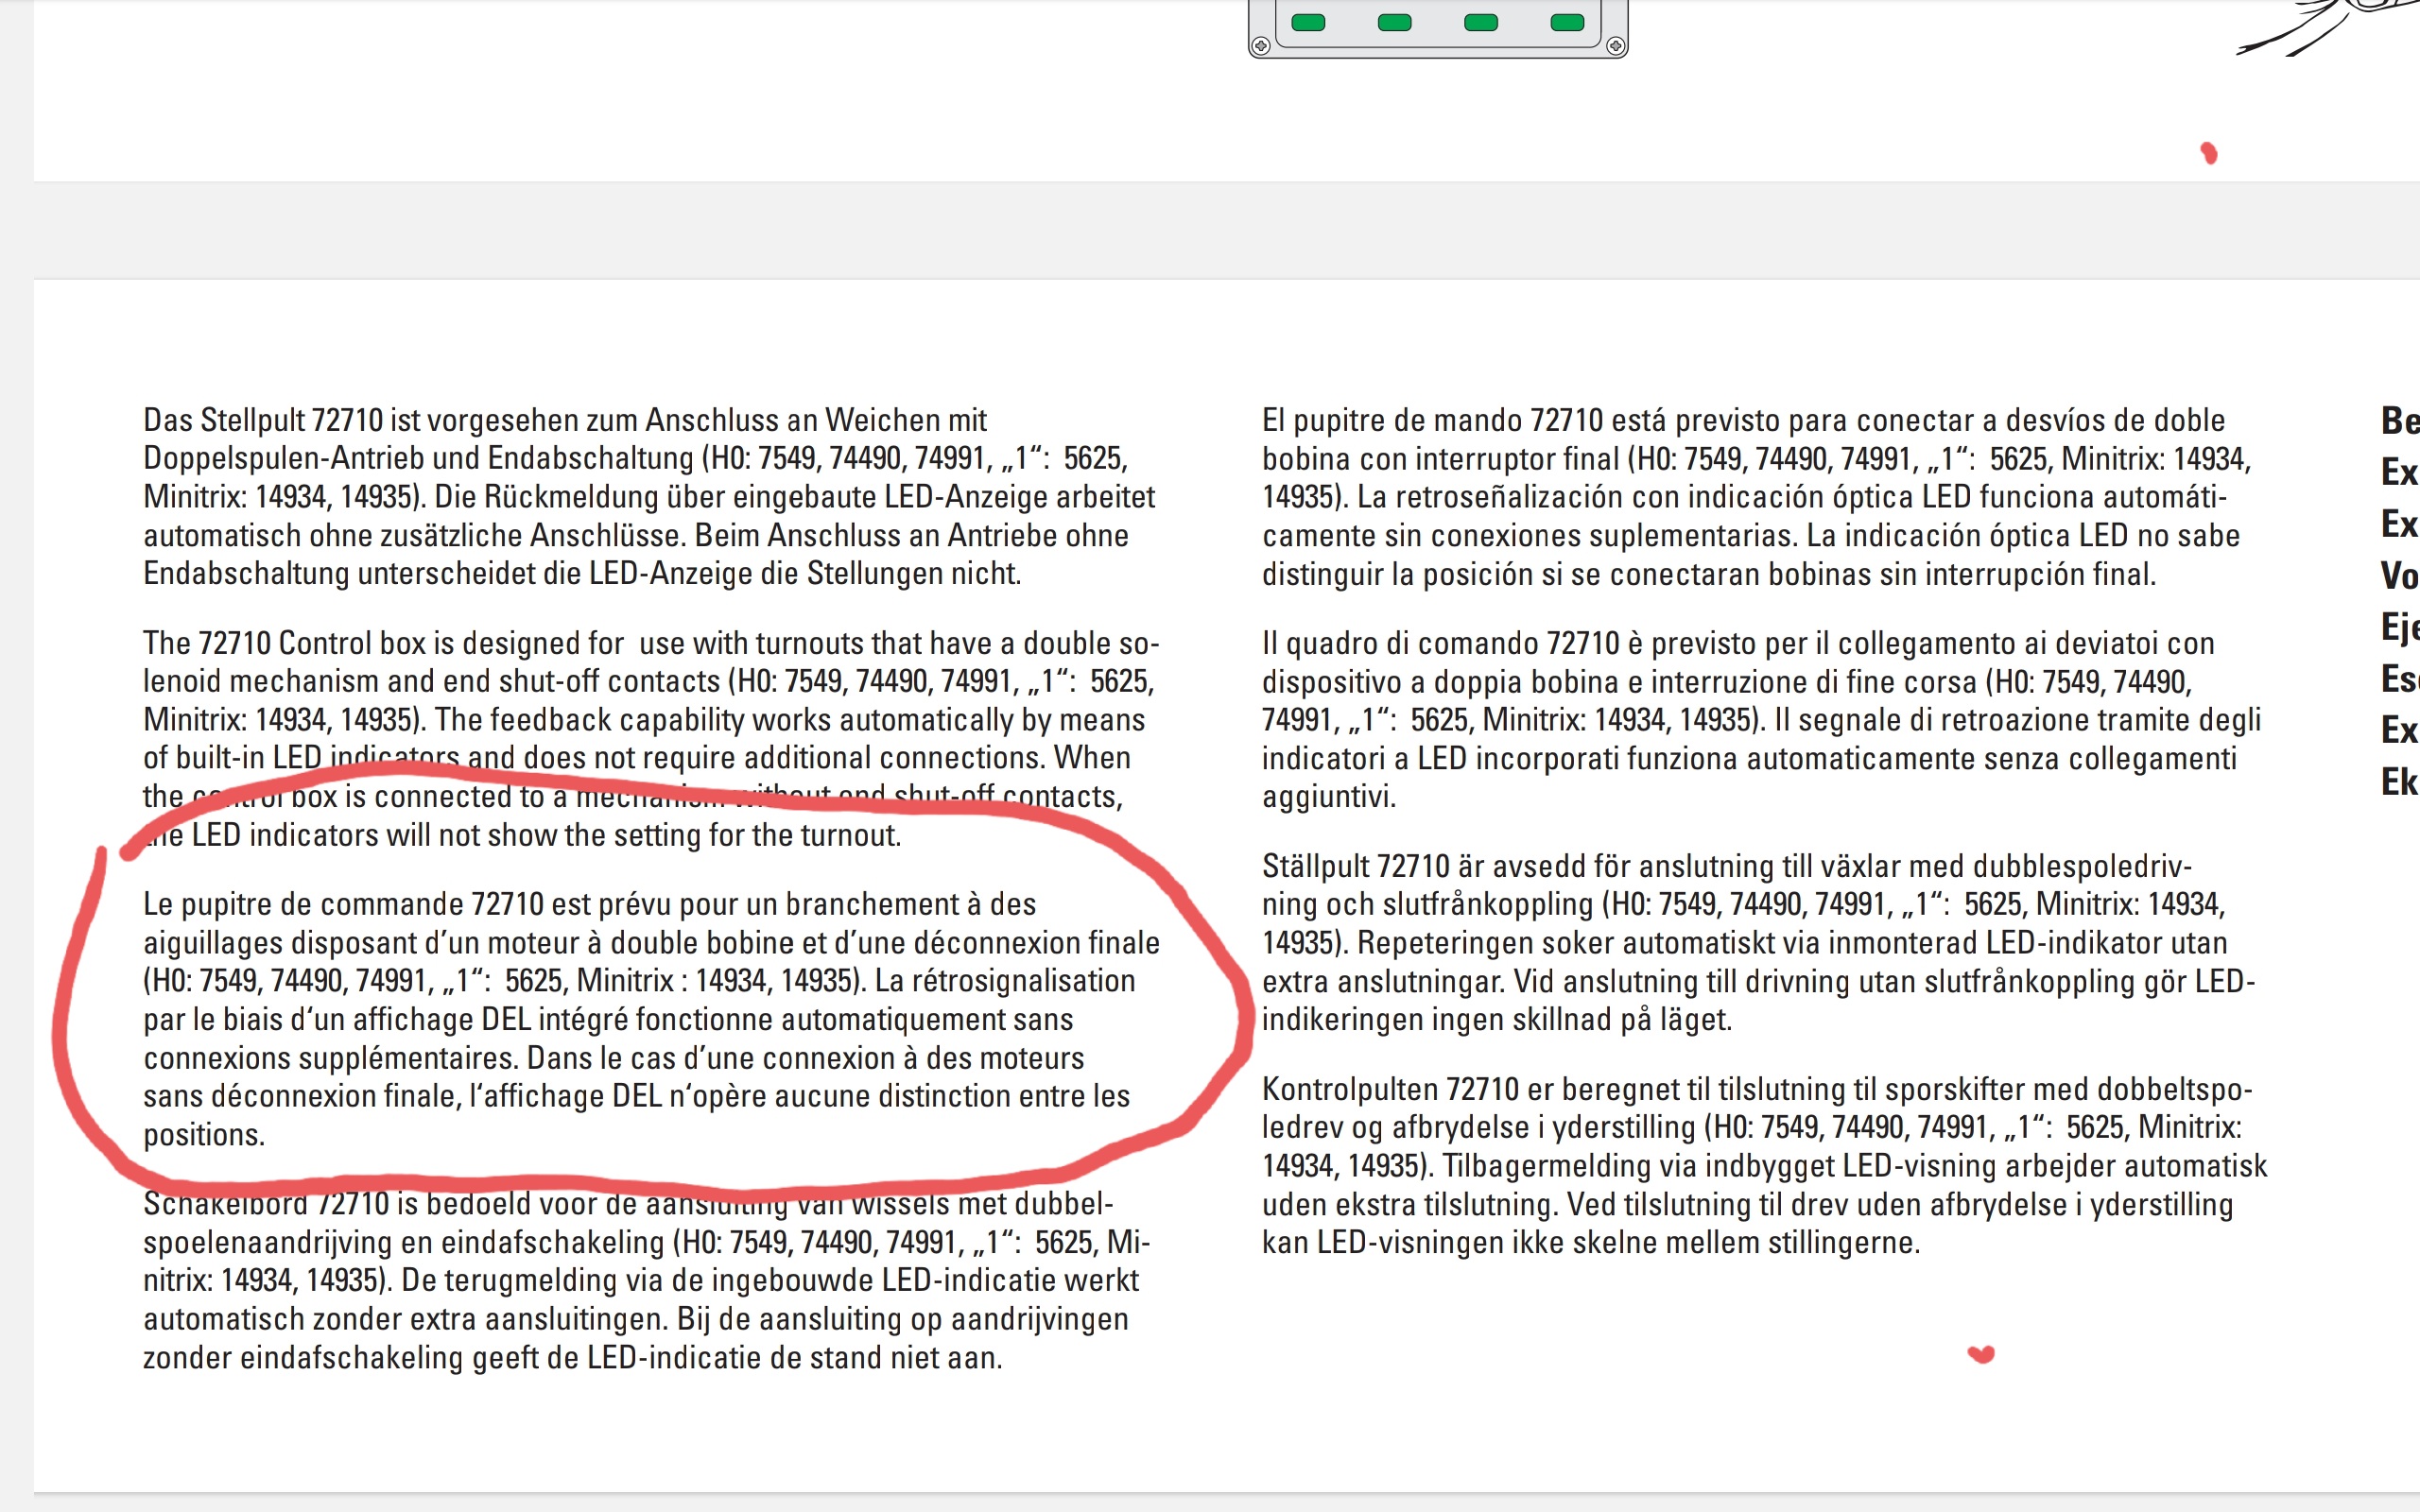2420x1512 pixels.
Task: Select the red heart-shaped mark below Danish text
Action: pos(1981,1354)
